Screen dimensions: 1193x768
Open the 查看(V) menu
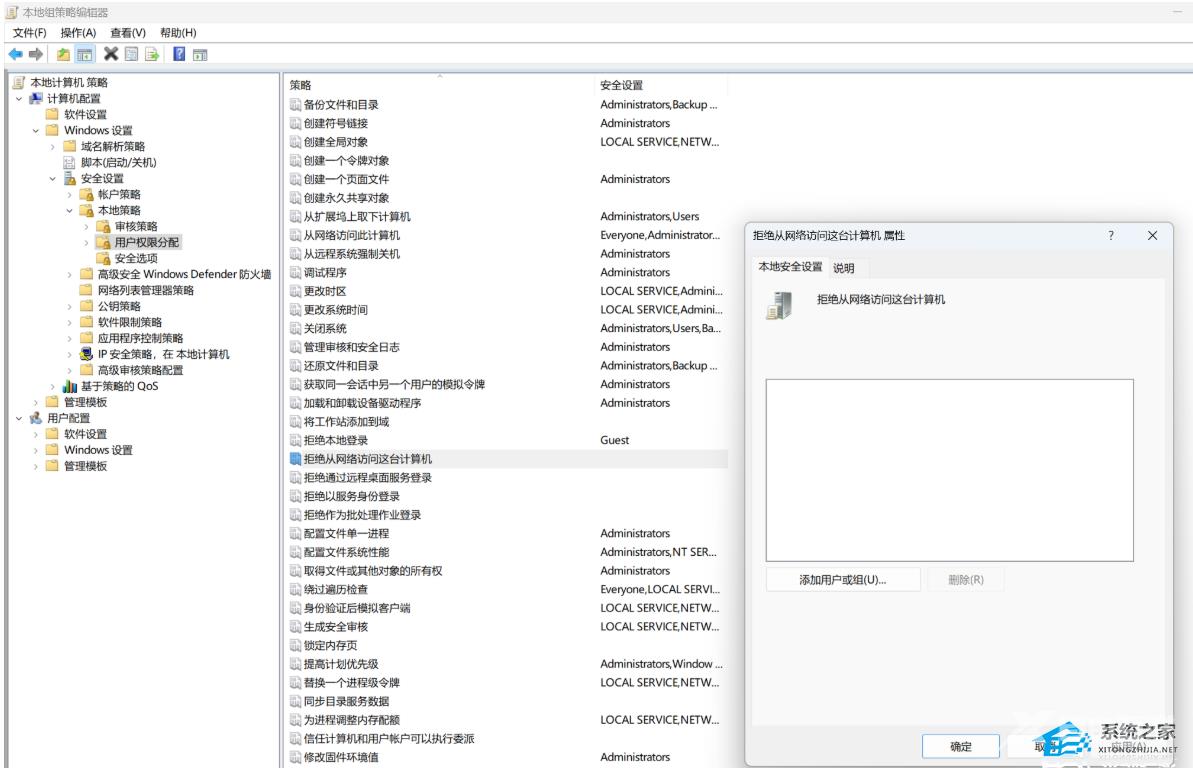click(128, 33)
